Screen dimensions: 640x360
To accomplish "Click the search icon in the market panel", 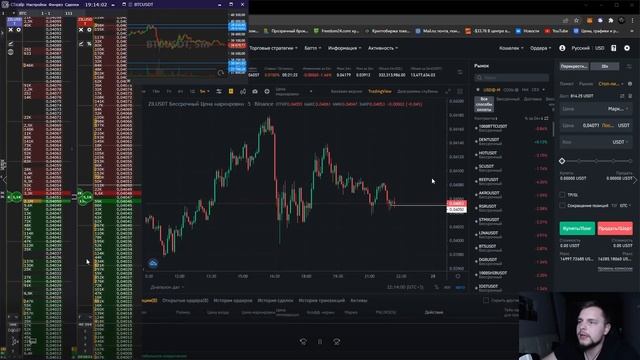I will (479, 78).
